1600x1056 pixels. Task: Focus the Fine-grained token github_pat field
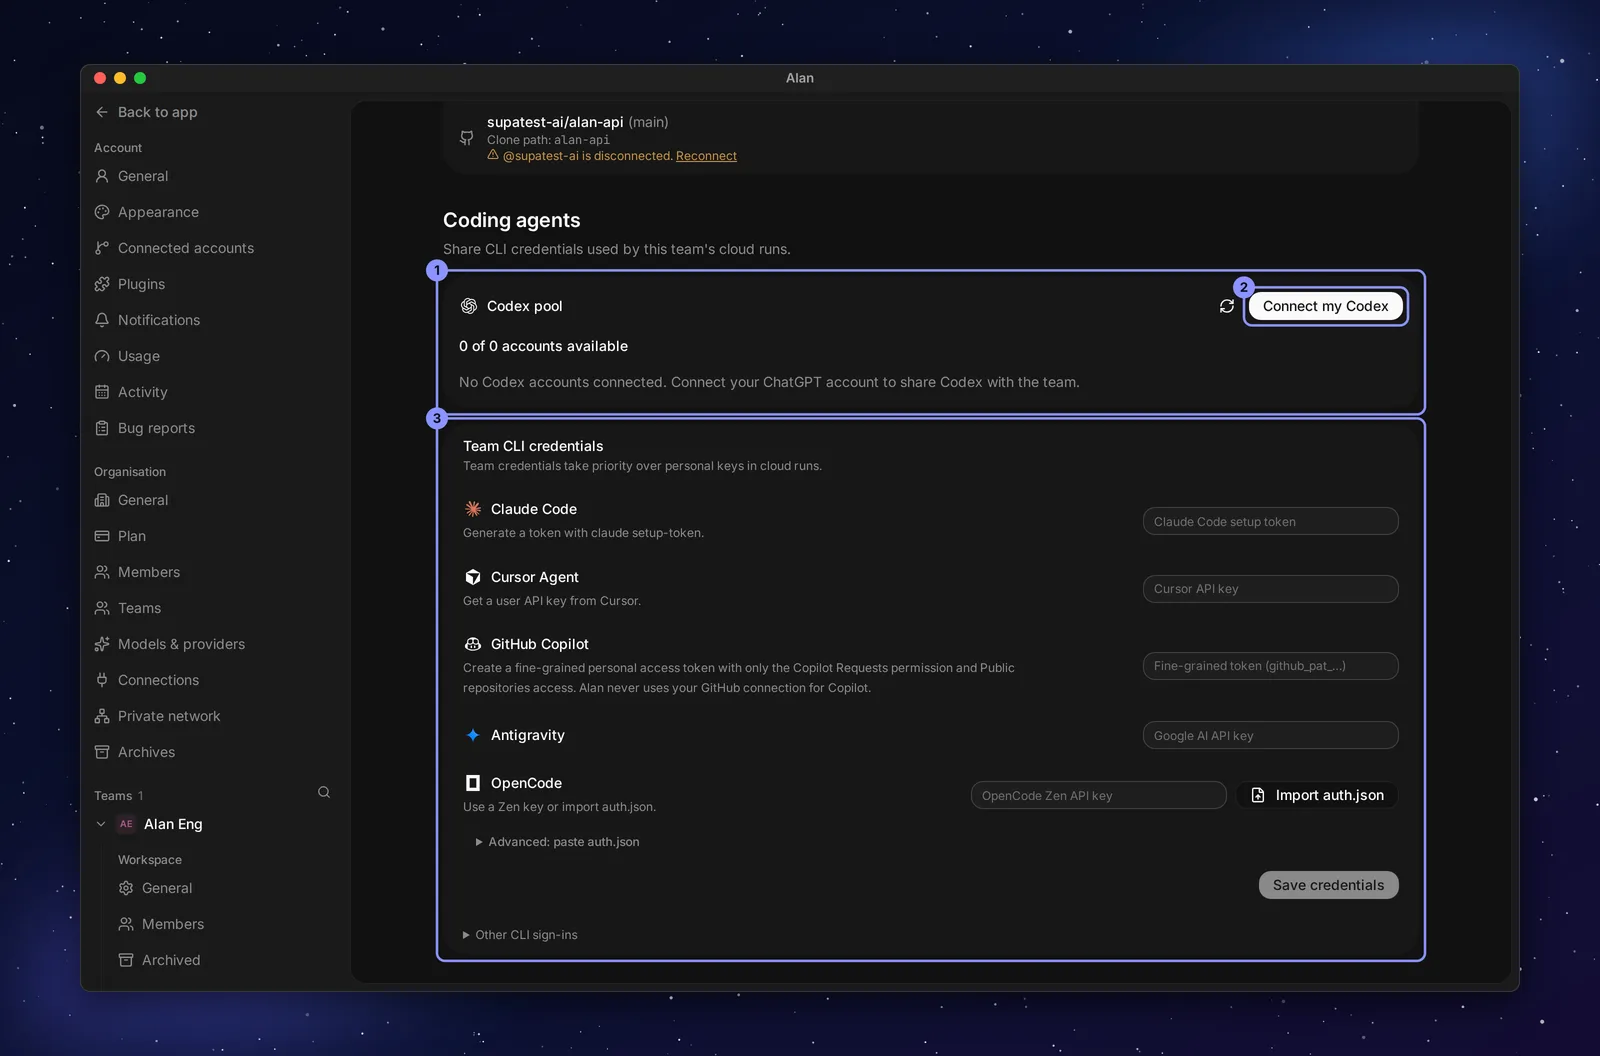(1270, 666)
